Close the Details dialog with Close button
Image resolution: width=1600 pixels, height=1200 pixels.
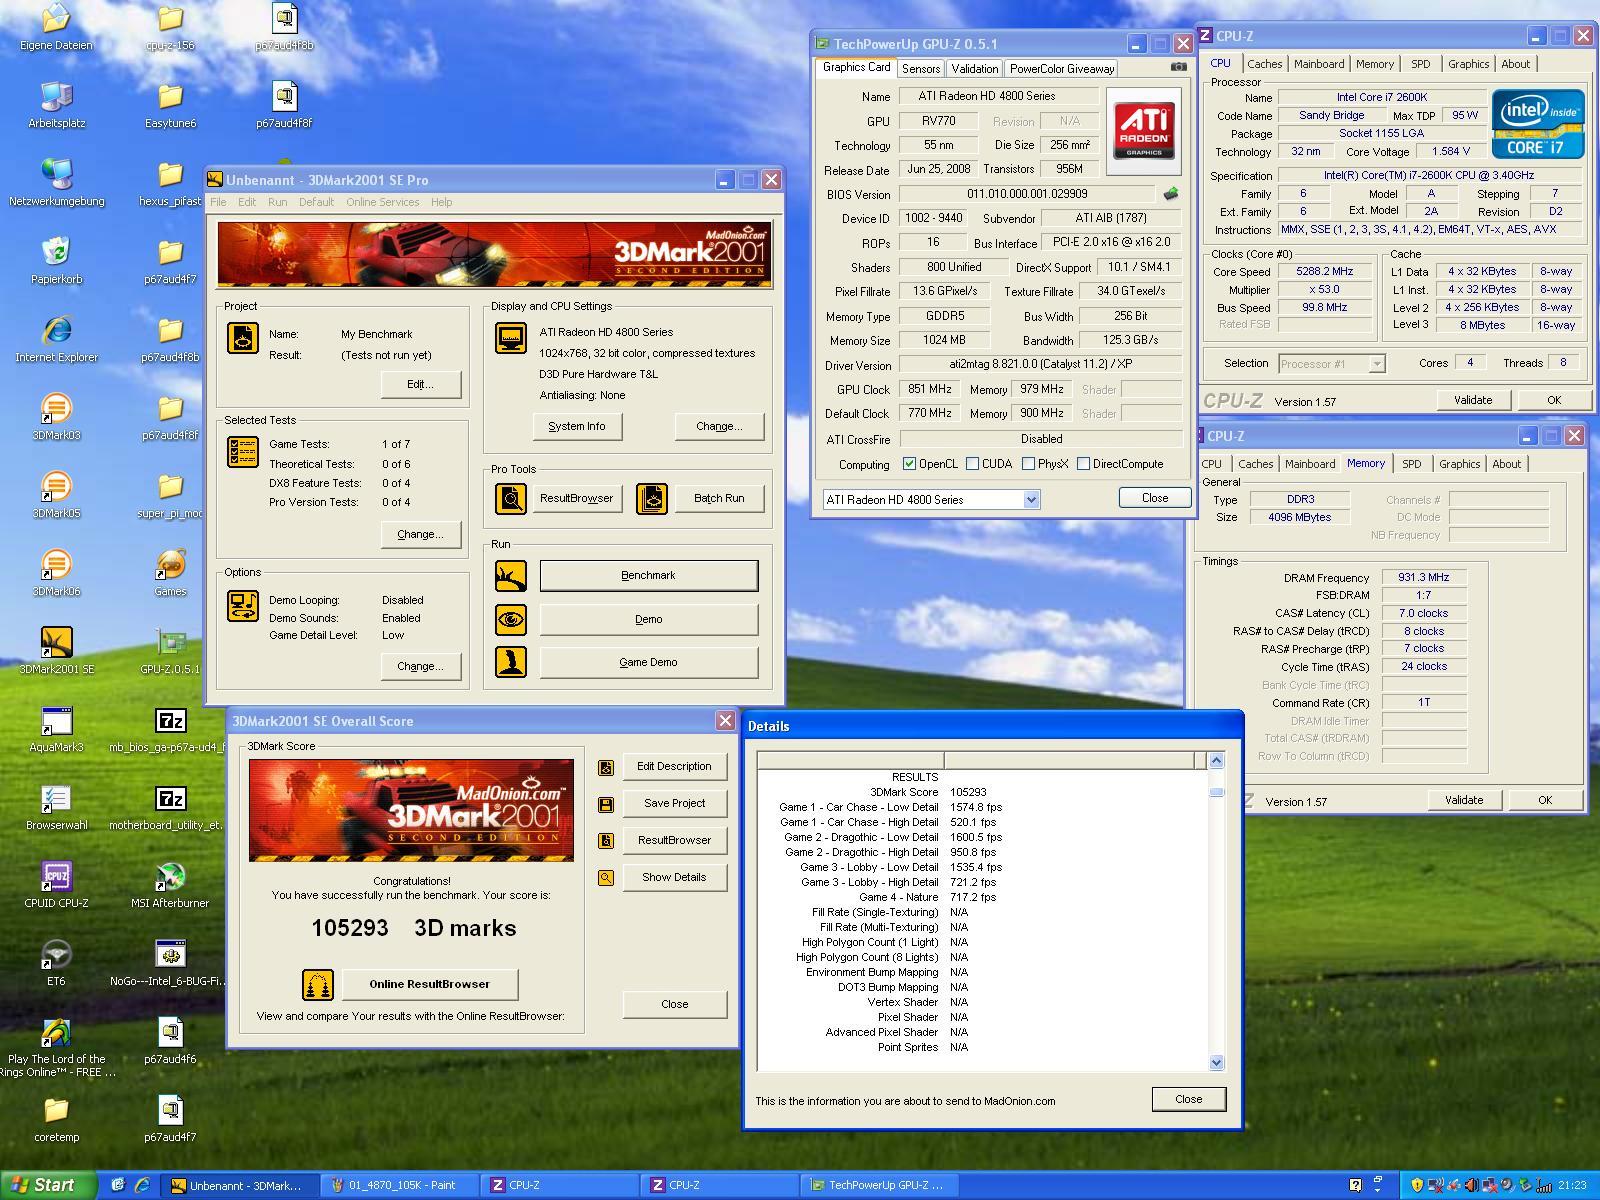[x=1188, y=1099]
